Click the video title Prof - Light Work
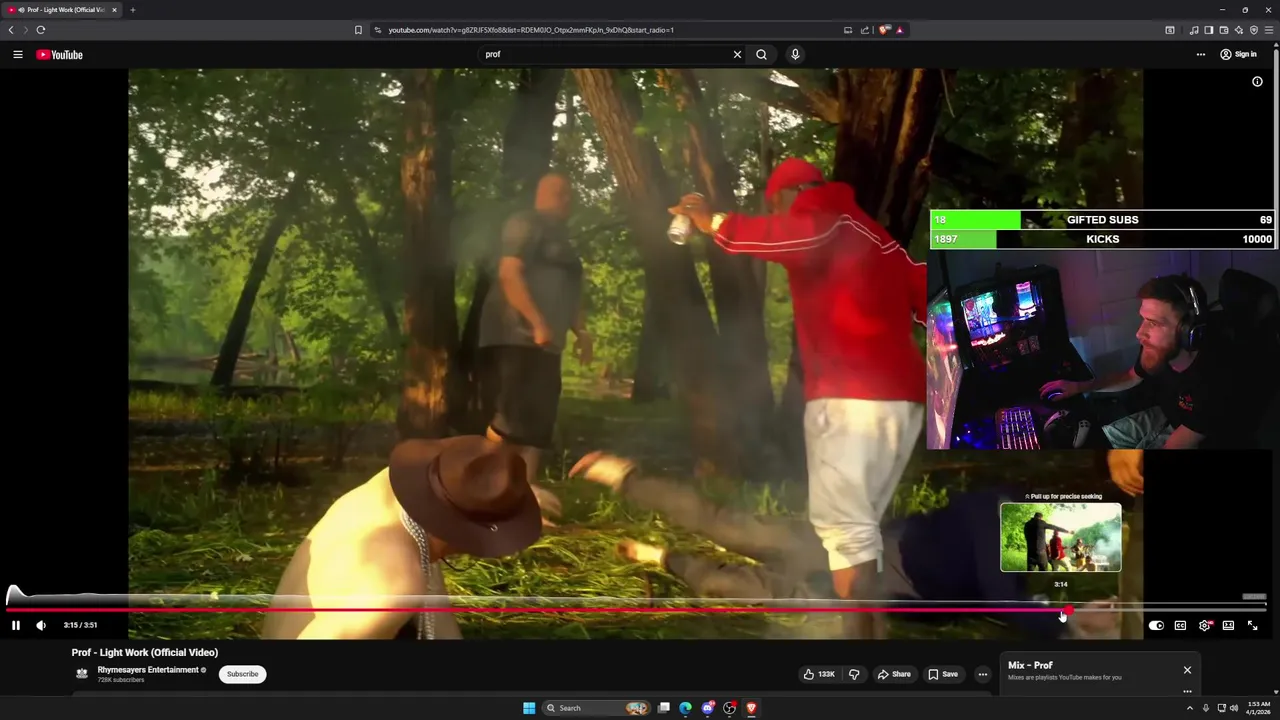 (x=145, y=653)
